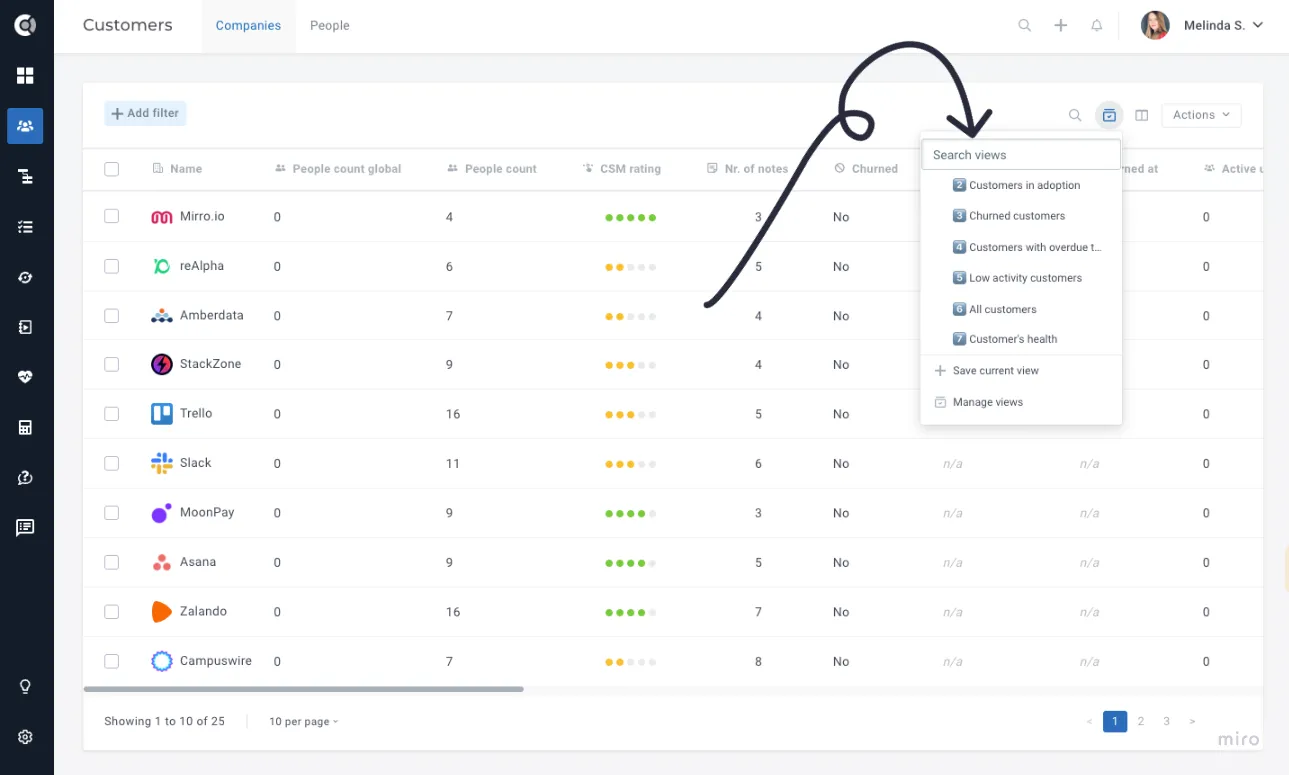Check the Slack row checkbox

point(111,463)
